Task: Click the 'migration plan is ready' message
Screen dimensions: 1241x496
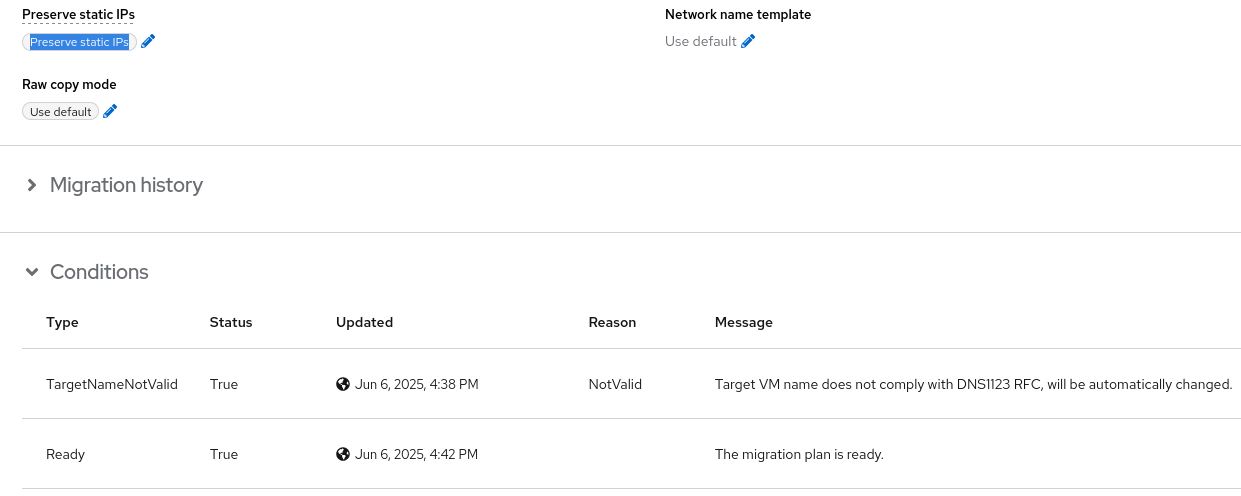Action: click(799, 454)
